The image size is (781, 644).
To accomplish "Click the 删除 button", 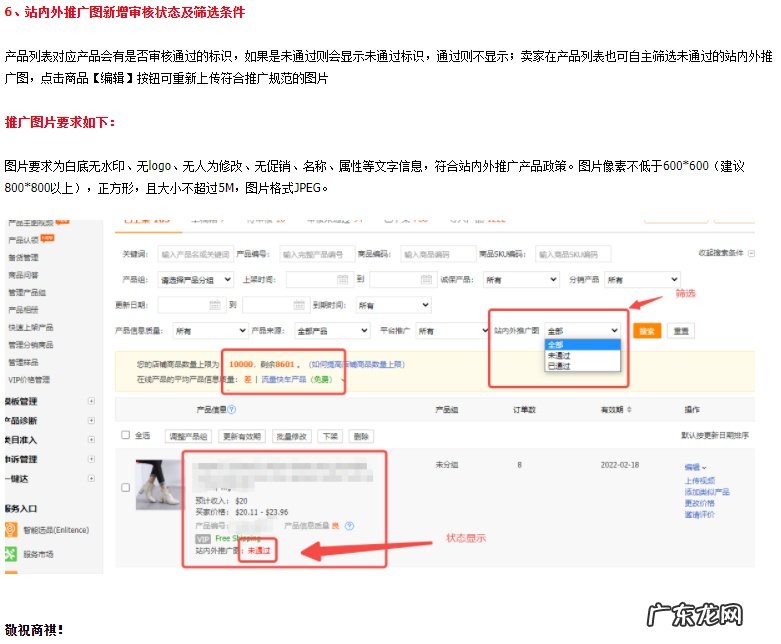I will (361, 436).
